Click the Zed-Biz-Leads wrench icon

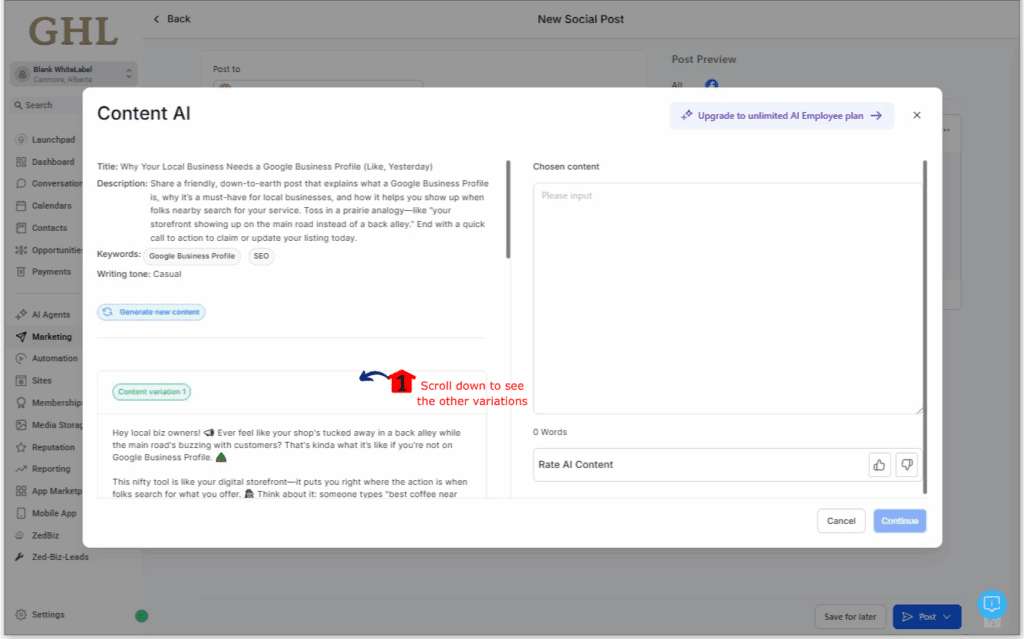(x=20, y=557)
